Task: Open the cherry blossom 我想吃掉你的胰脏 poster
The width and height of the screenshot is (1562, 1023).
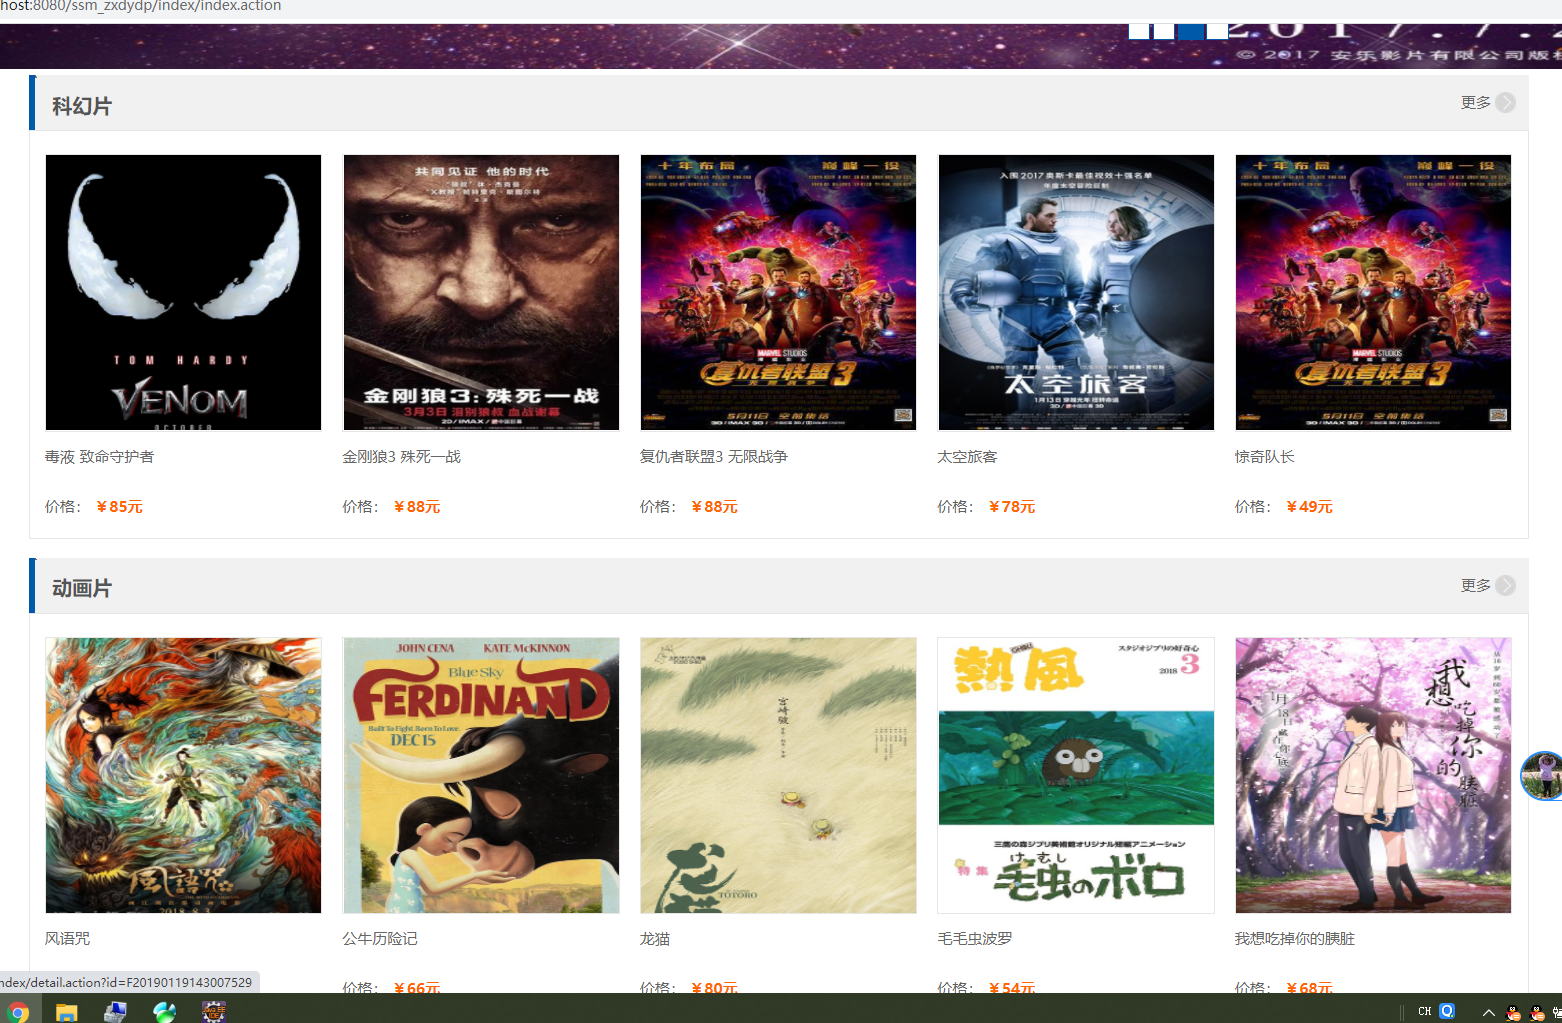Action: click(x=1373, y=775)
